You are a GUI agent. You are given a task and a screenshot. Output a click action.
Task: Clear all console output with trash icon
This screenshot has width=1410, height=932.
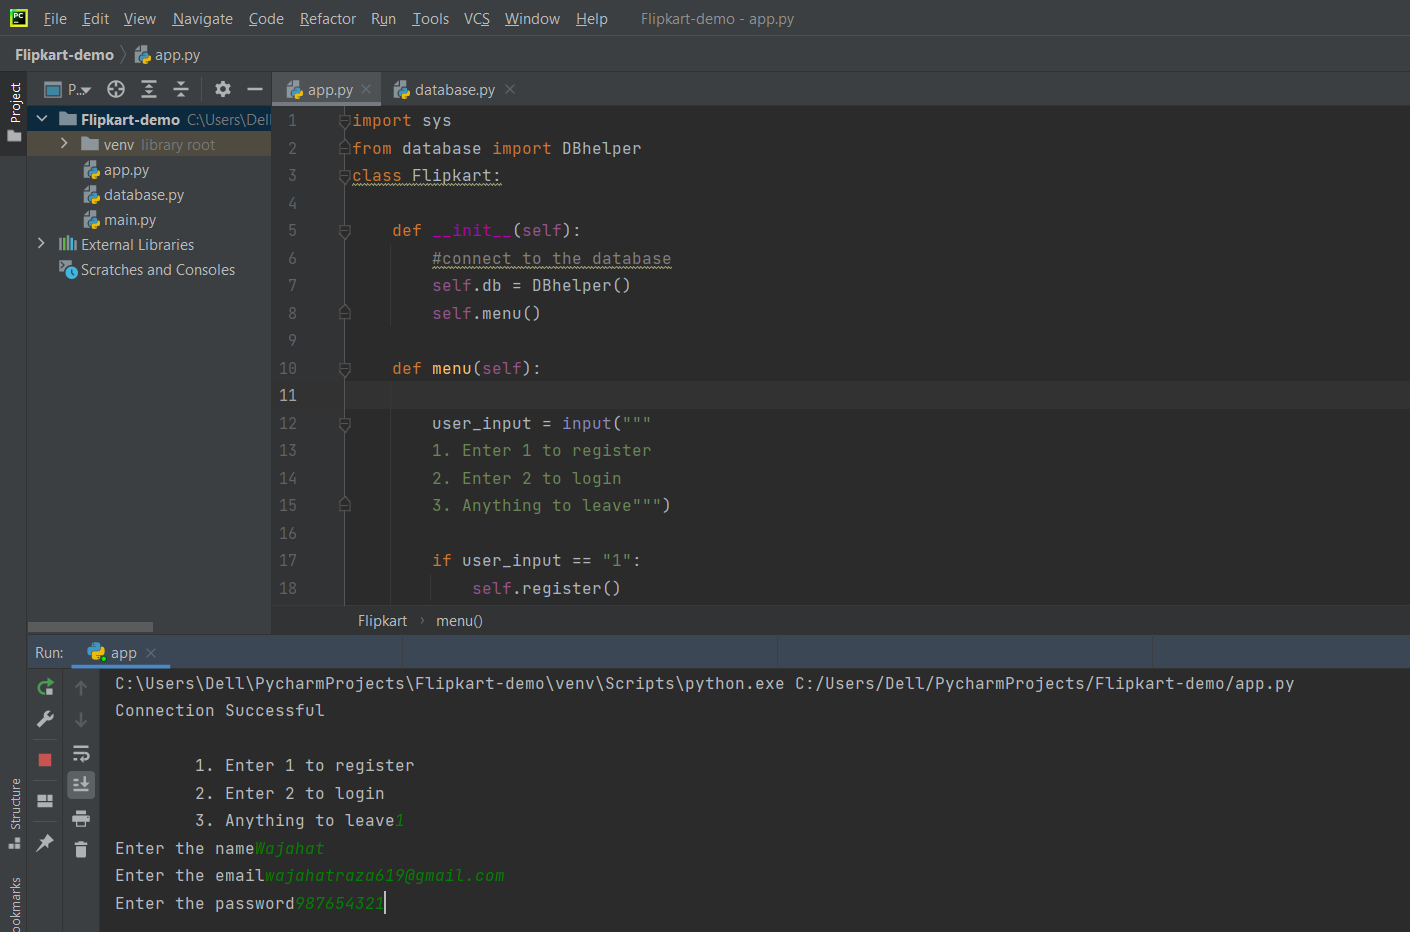point(80,848)
